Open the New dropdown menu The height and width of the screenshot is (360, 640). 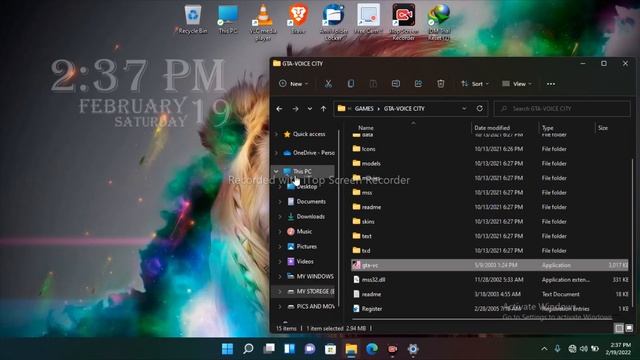(x=294, y=84)
